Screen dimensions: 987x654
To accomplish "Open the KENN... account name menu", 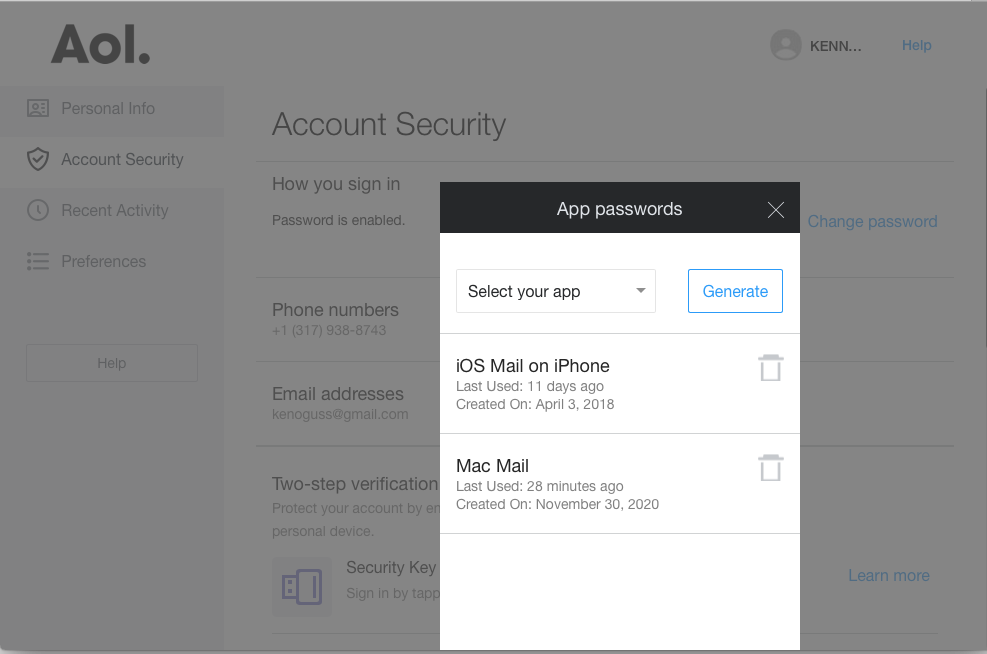I will pos(835,46).
